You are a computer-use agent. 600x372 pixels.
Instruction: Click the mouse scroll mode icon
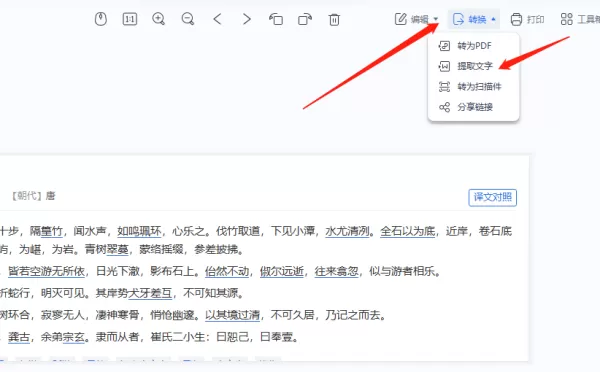click(x=101, y=19)
